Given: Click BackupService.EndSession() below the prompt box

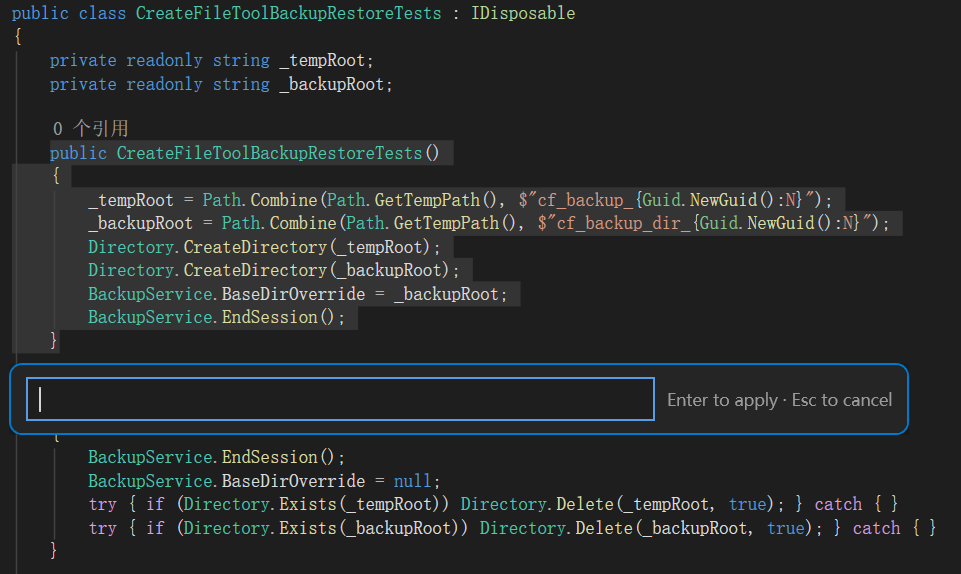Looking at the screenshot, I should click(x=216, y=457).
